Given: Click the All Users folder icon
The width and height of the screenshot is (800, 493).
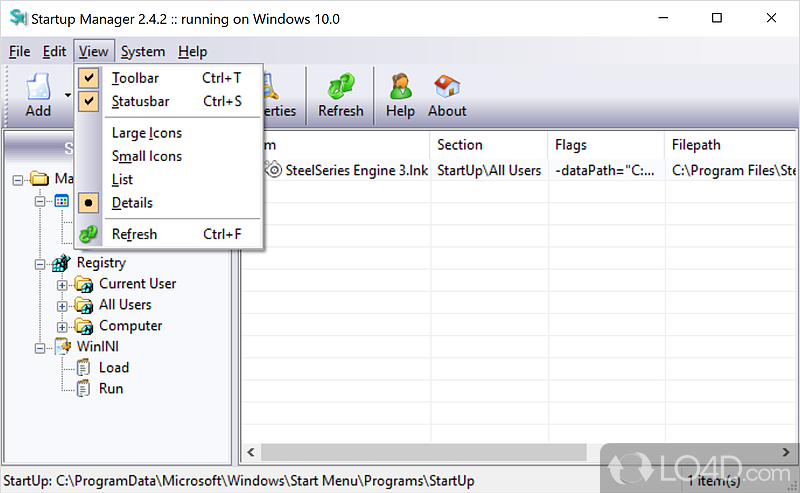Looking at the screenshot, I should pos(84,305).
